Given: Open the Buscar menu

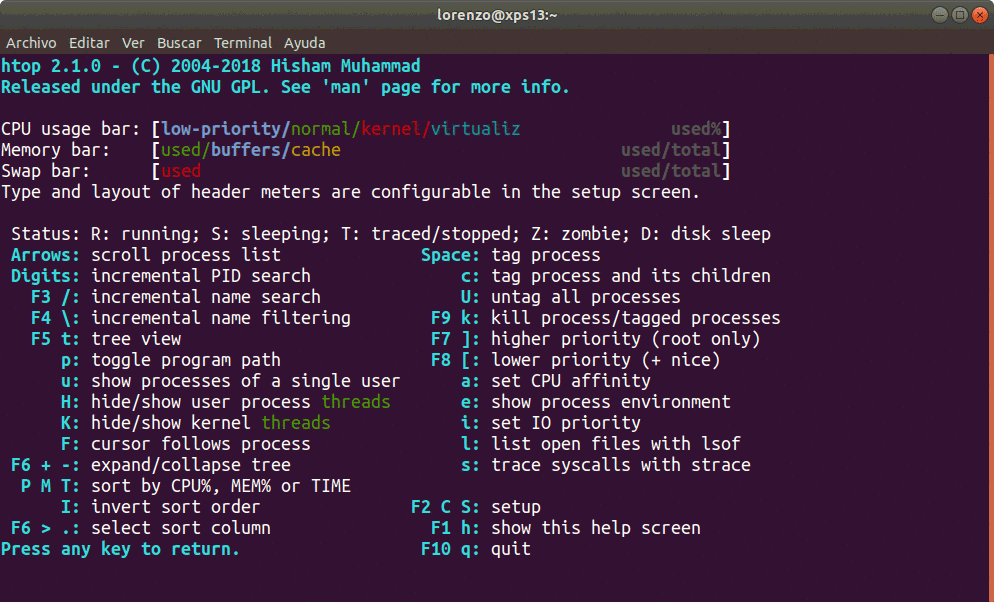Looking at the screenshot, I should pyautogui.click(x=179, y=43).
